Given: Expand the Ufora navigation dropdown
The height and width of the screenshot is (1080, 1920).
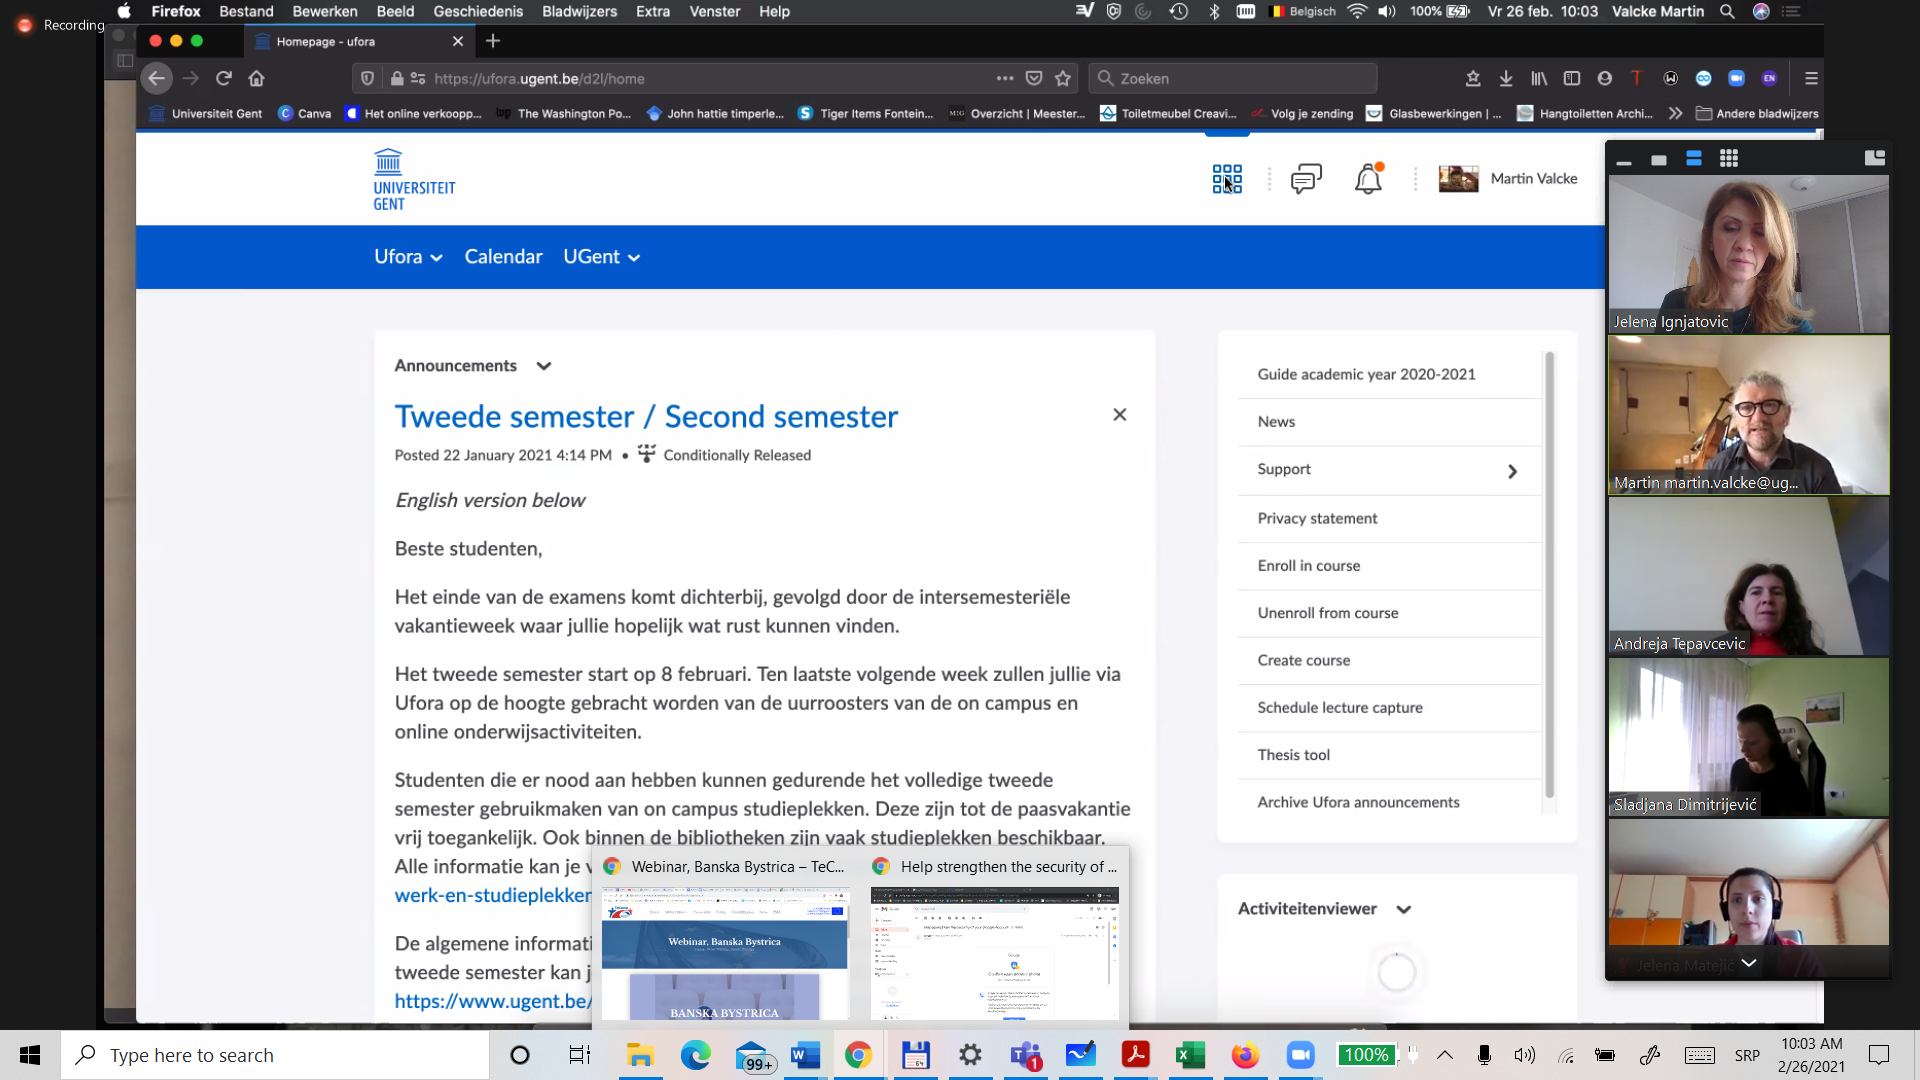Looking at the screenshot, I should point(408,257).
